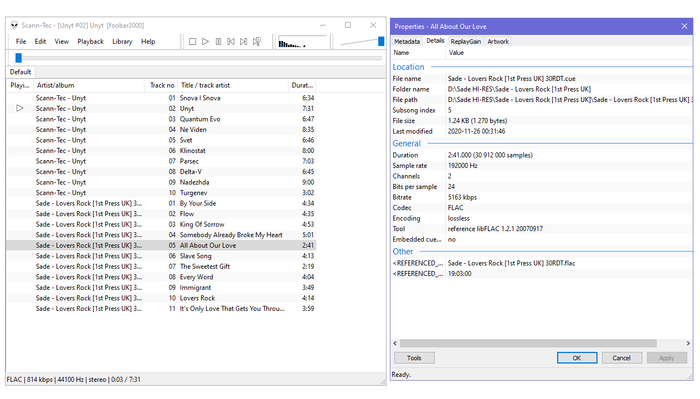Select track 01 Snova I Snova
Image resolution: width=700 pixels, height=399 pixels.
(x=161, y=98)
